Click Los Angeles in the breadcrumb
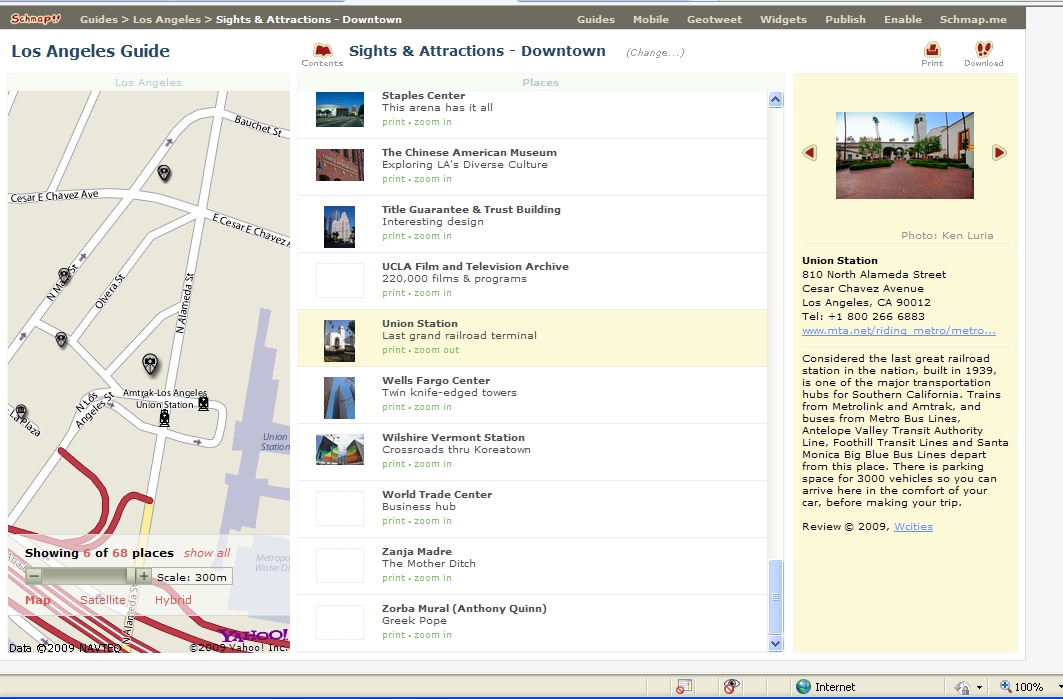The image size is (1063, 699). [167, 19]
